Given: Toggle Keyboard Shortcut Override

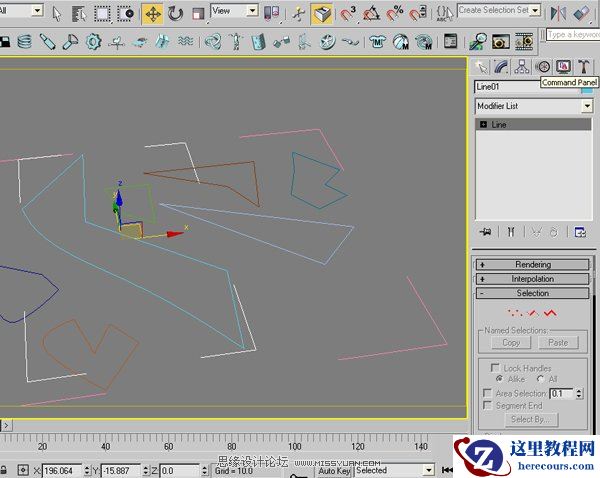Looking at the screenshot, I should click(321, 14).
